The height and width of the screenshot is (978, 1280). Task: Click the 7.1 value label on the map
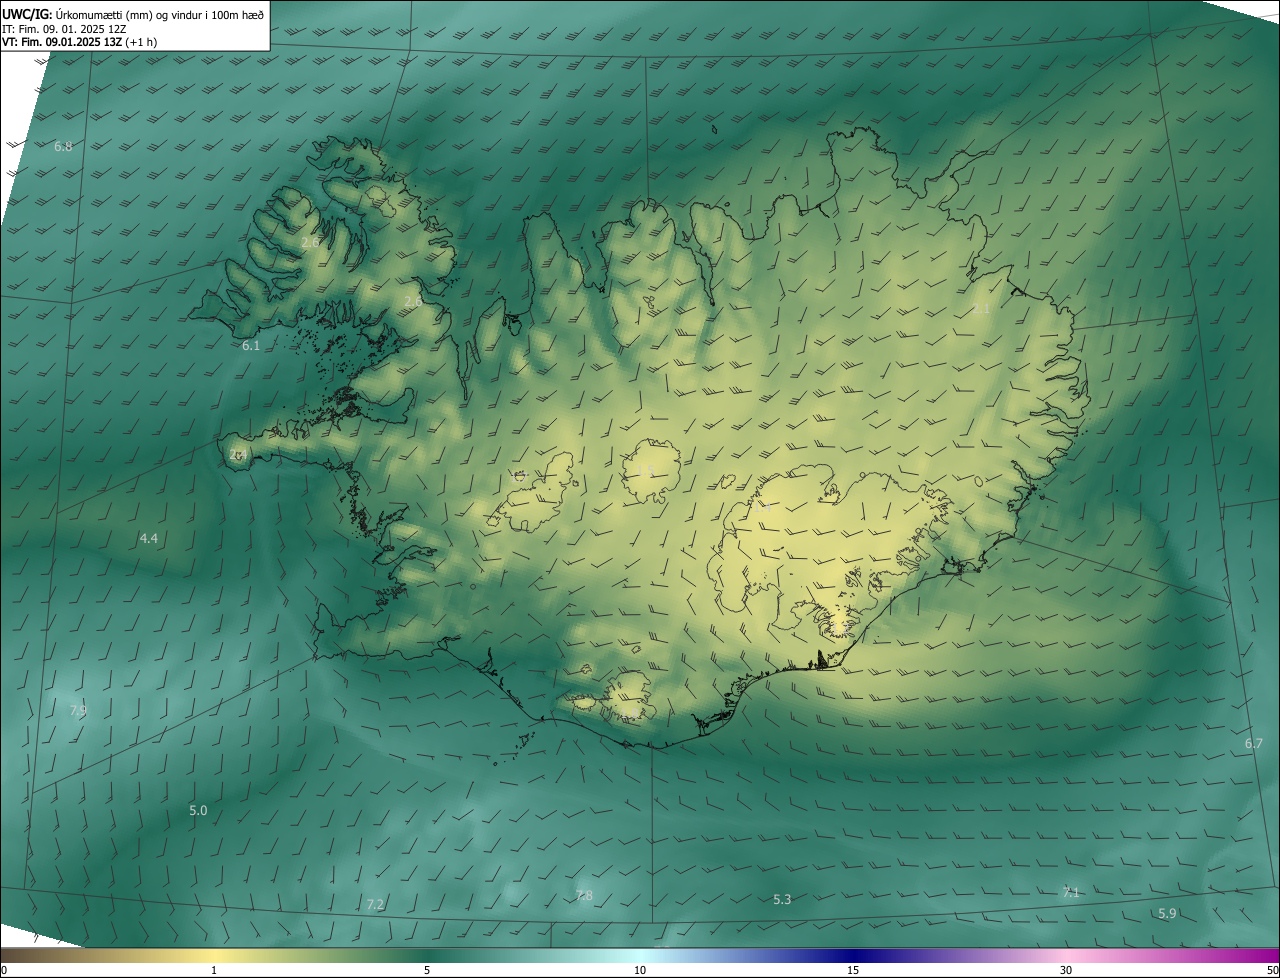[x=1070, y=893]
